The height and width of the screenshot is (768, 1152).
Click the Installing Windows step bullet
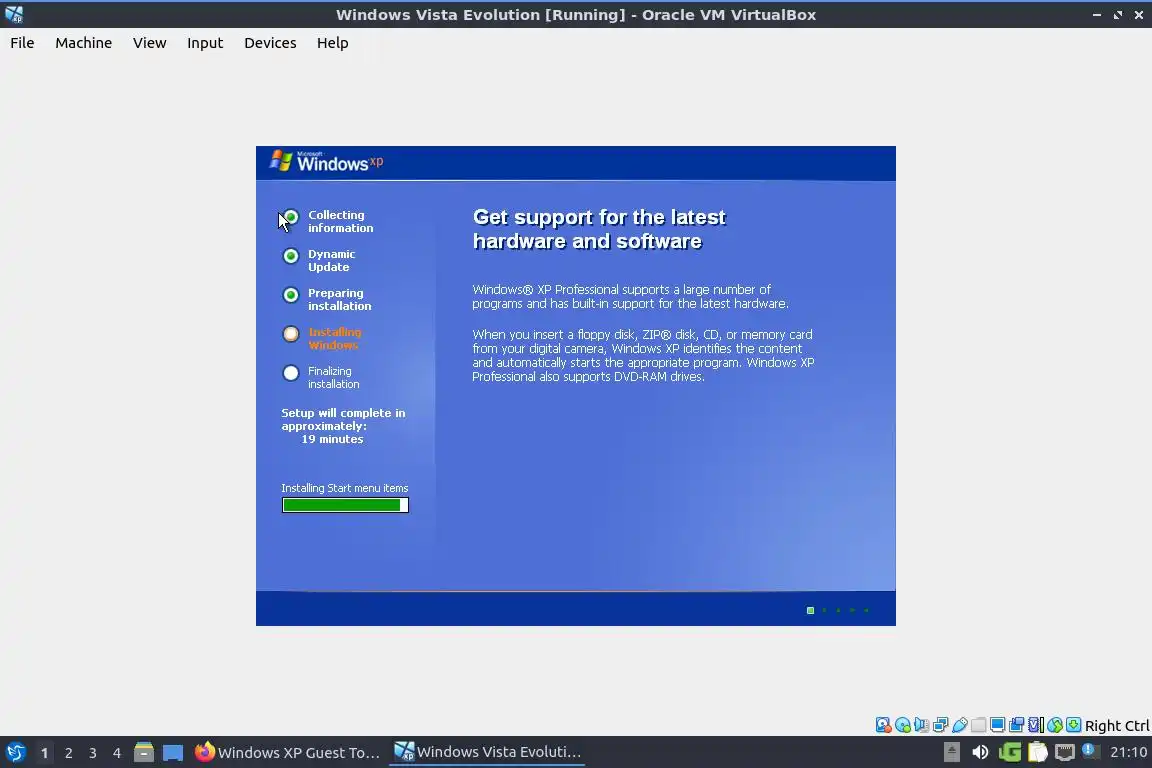[291, 334]
